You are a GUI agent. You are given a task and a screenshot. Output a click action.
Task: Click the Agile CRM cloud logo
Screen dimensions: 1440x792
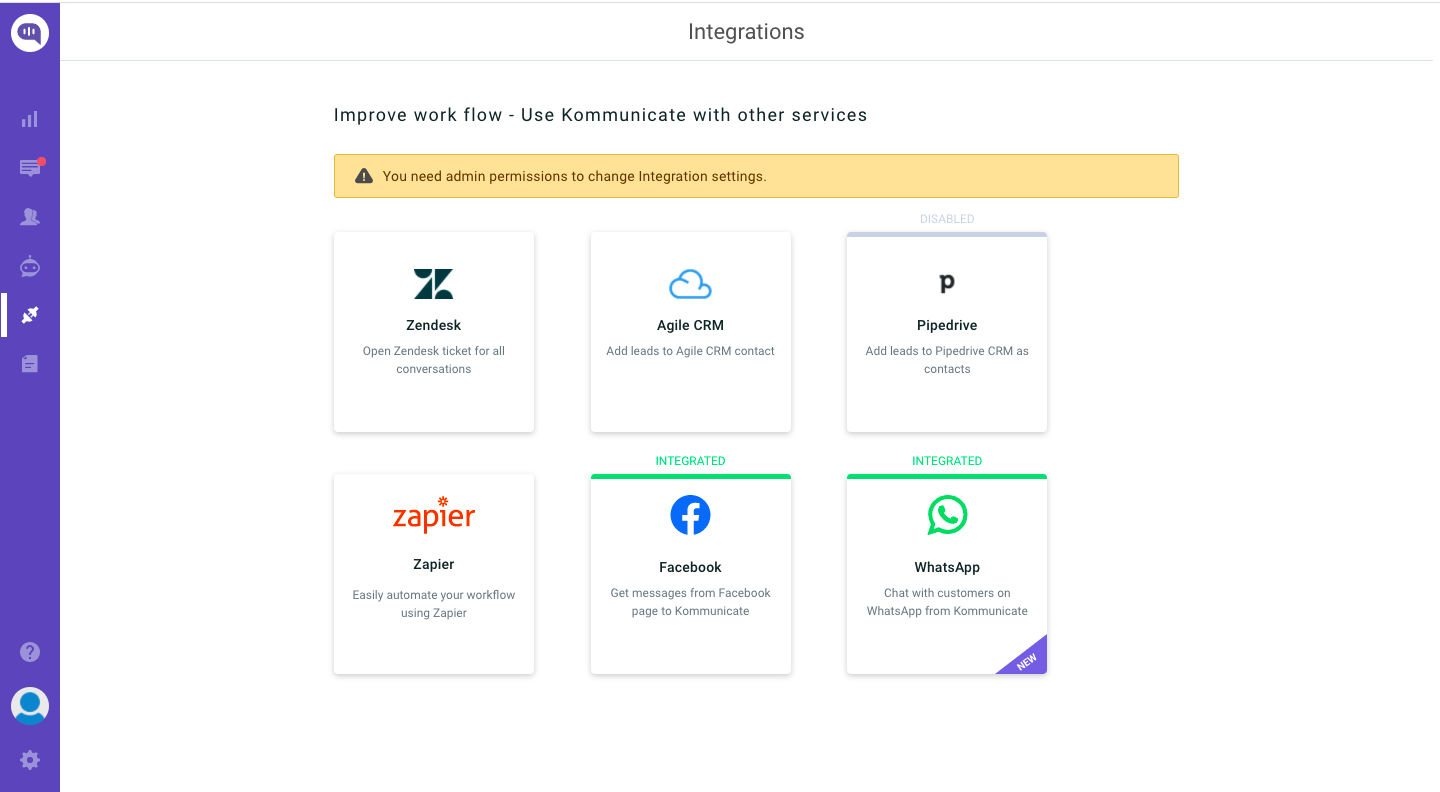690,285
